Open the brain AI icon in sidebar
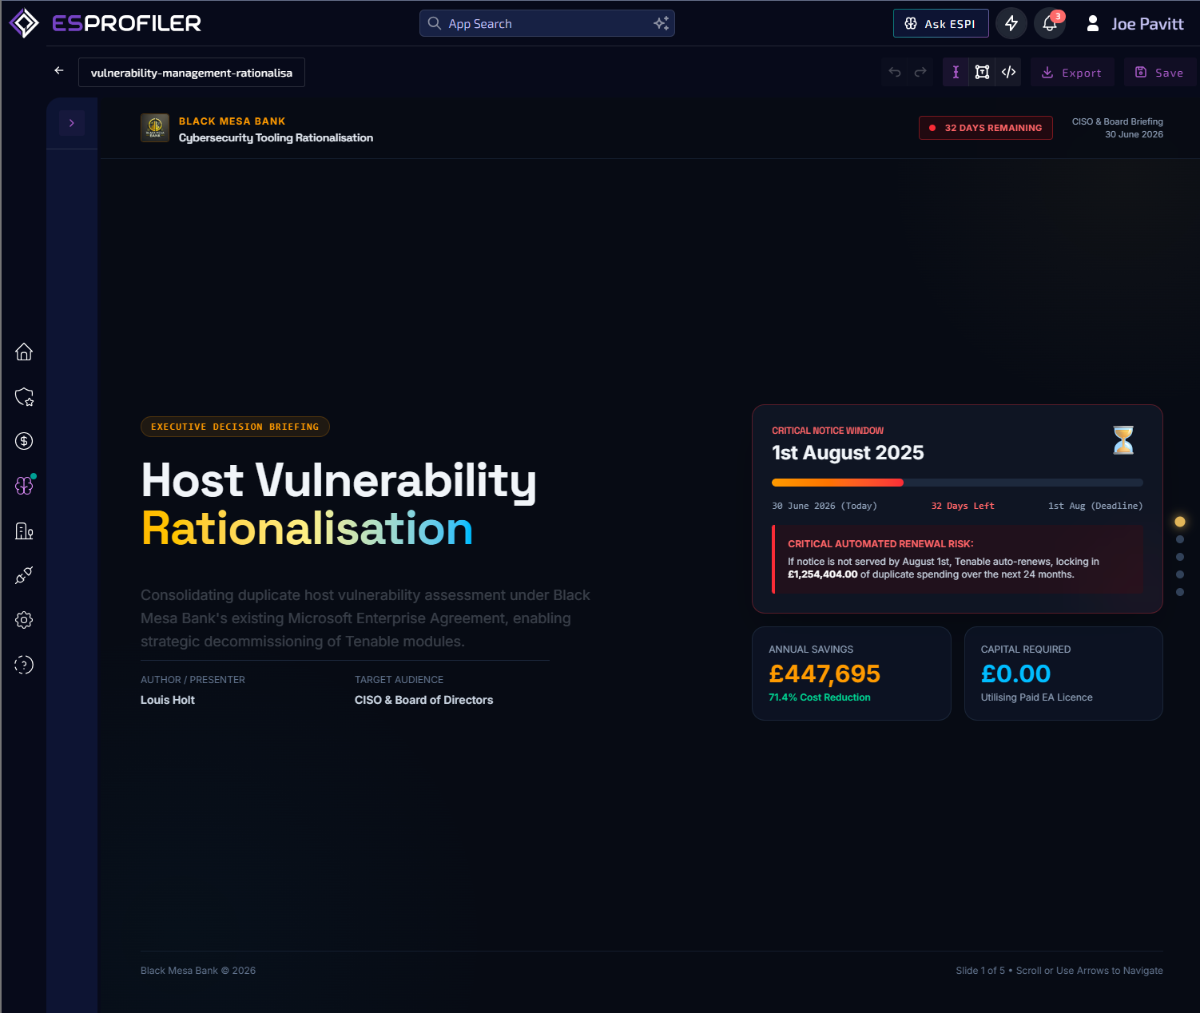This screenshot has width=1200, height=1013. (24, 486)
